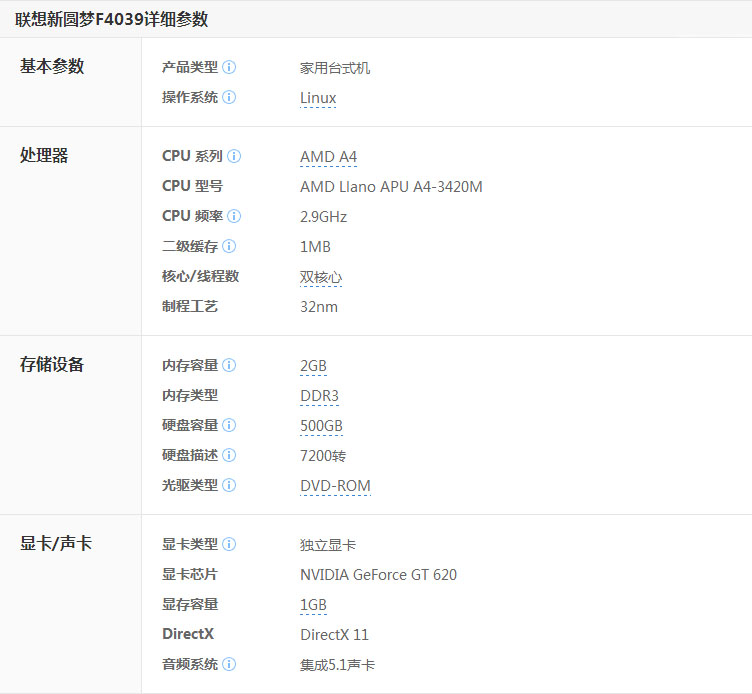Select the 集成5.1声卡 audio value

pos(337,665)
